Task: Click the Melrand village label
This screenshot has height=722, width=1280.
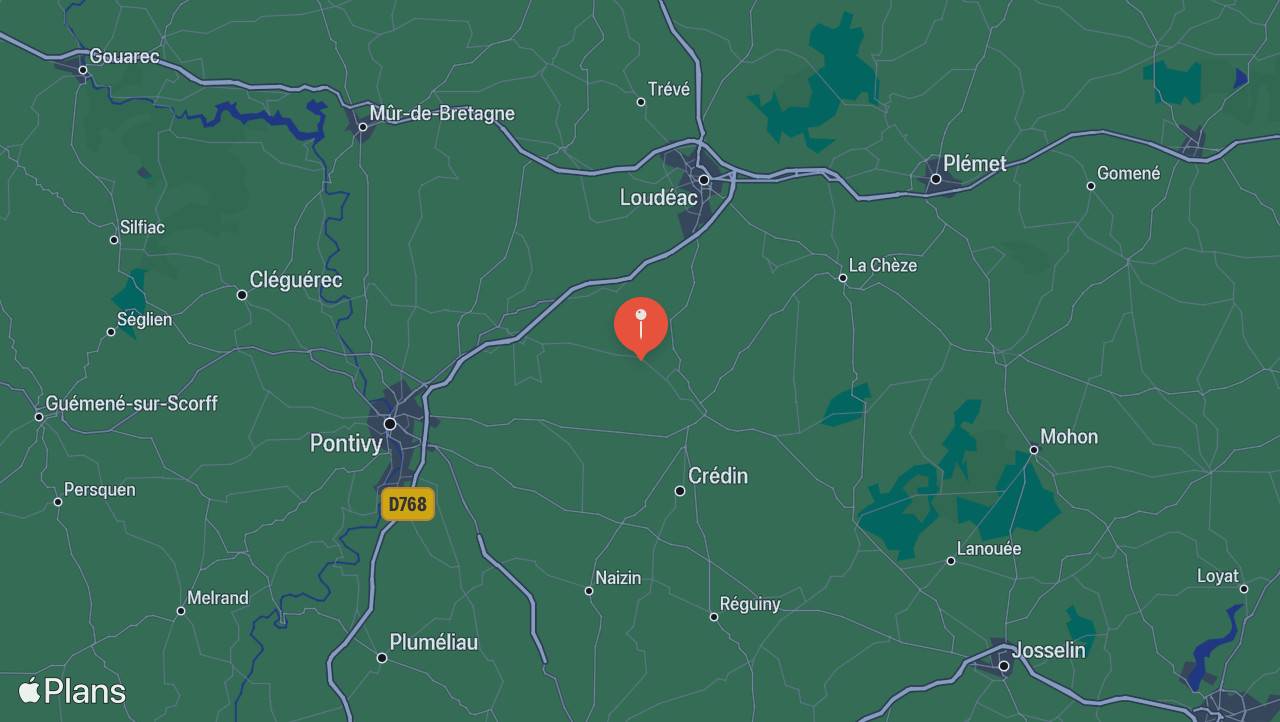Action: [218, 598]
